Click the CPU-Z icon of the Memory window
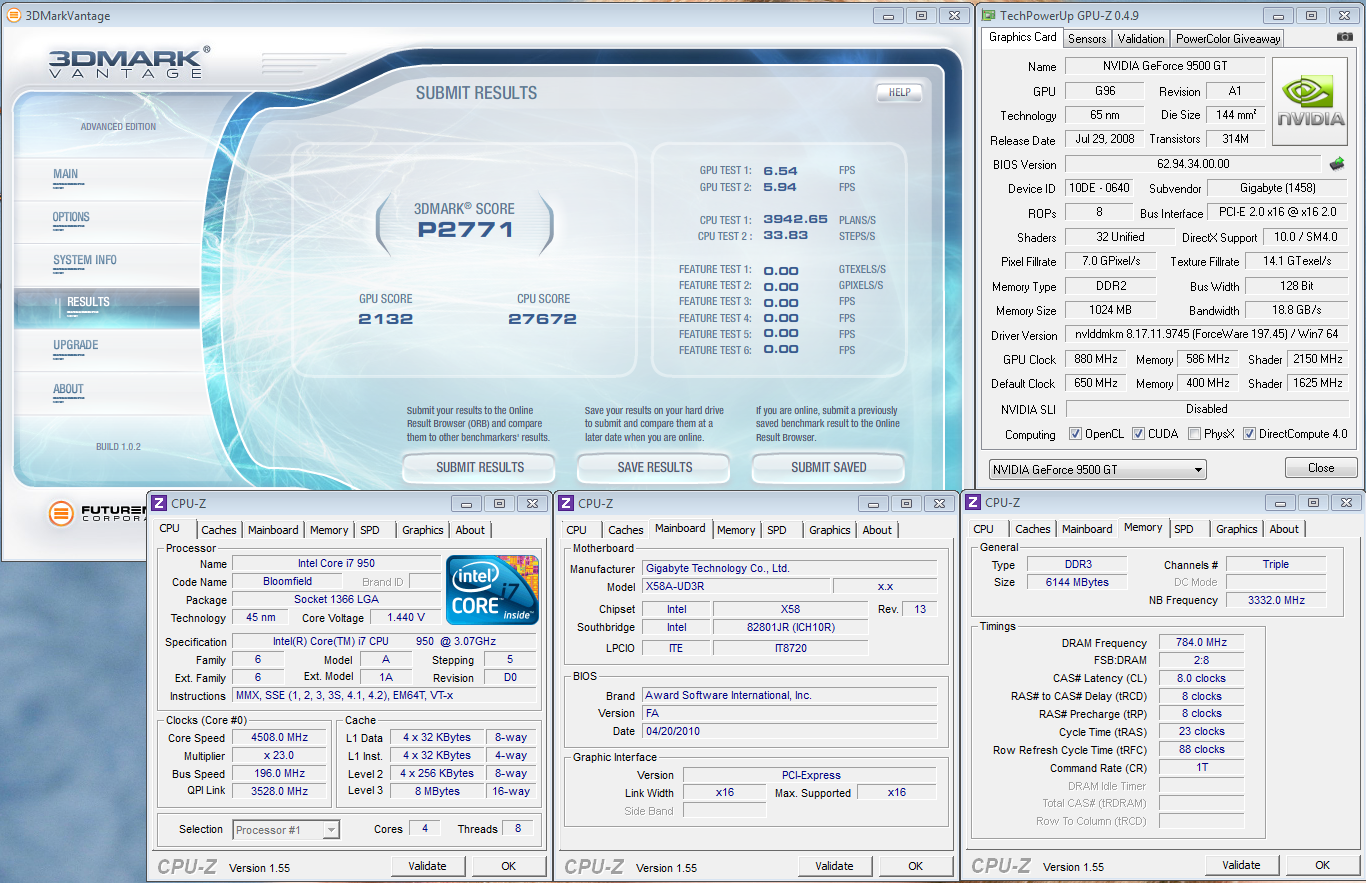Screen dimensions: 1366x883 point(972,502)
